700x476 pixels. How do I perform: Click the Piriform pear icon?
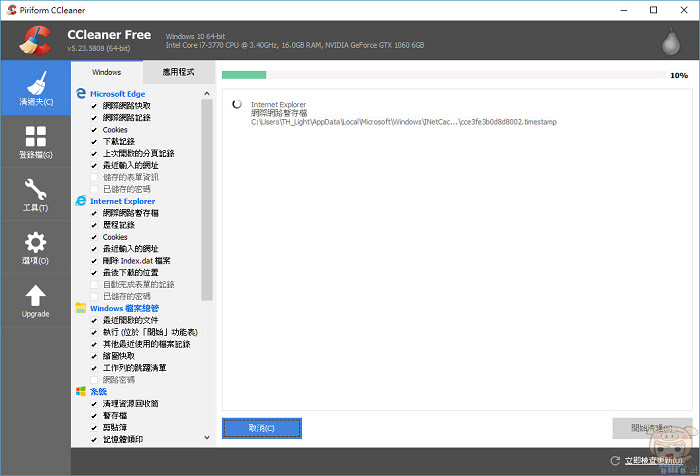[671, 42]
